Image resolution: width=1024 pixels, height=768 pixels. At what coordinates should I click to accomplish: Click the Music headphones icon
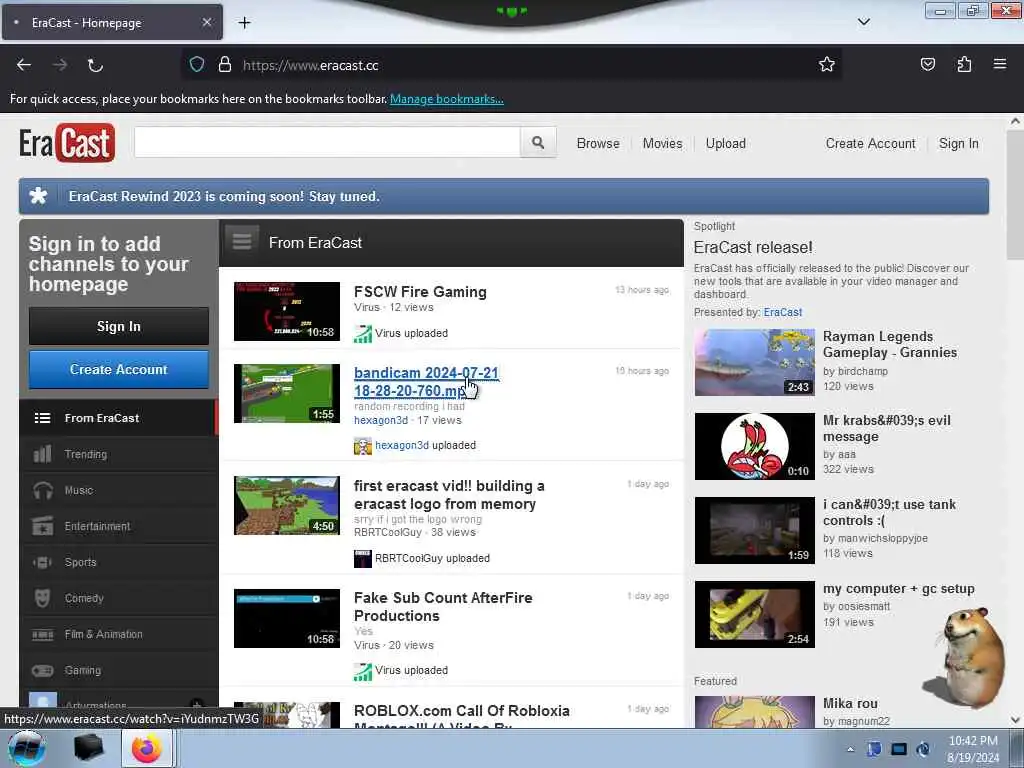point(42,490)
